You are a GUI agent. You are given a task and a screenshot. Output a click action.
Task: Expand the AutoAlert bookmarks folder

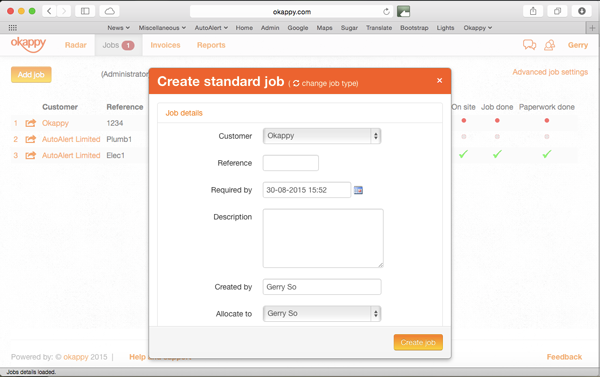tap(211, 28)
